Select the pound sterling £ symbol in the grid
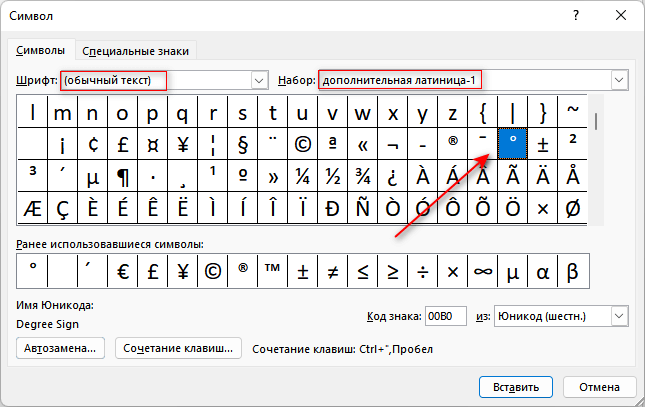Image resolution: width=645 pixels, height=407 pixels. coord(123,143)
